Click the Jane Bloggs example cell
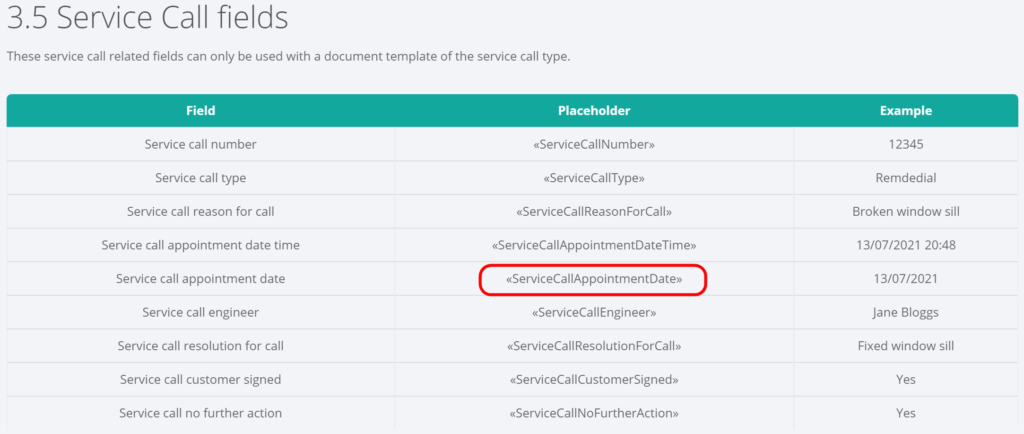Image resolution: width=1024 pixels, height=434 pixels. (905, 313)
